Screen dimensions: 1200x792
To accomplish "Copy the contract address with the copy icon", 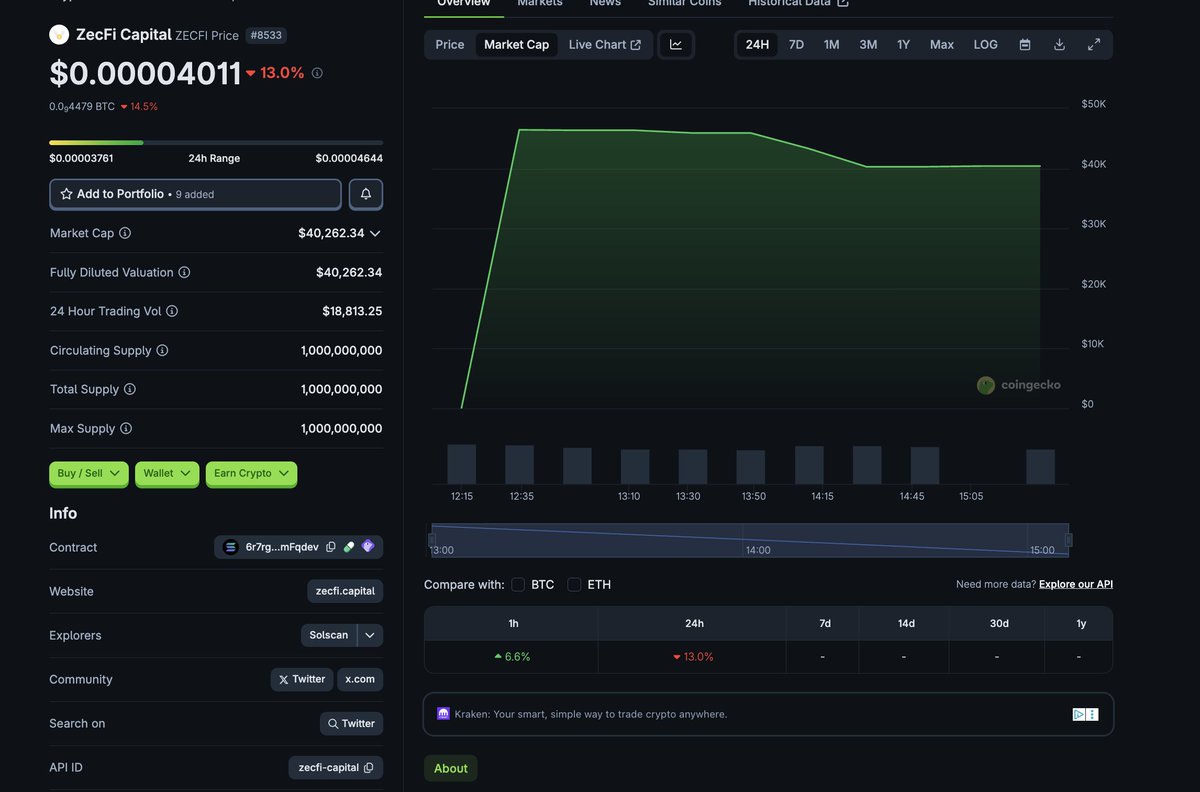I will [x=331, y=547].
